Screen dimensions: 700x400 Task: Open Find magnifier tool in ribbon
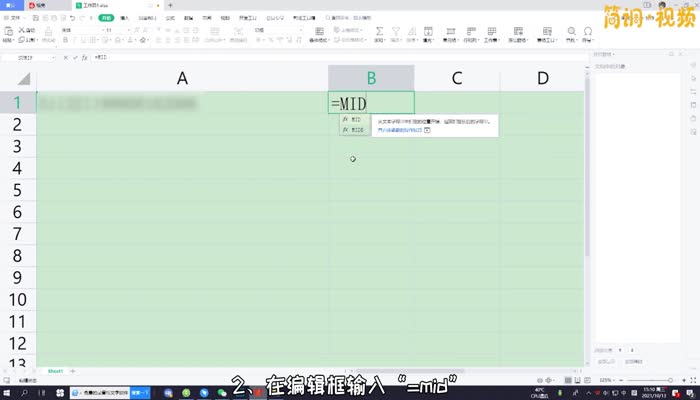569,31
